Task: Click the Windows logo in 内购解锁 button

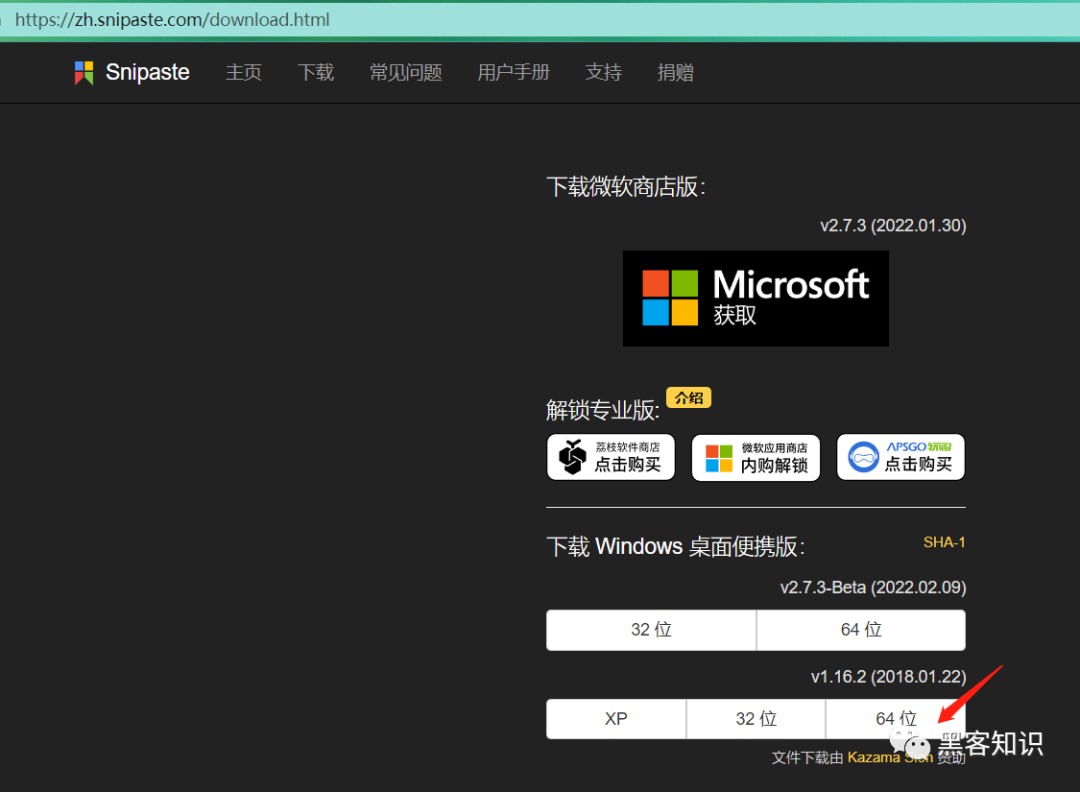Action: [x=719, y=458]
